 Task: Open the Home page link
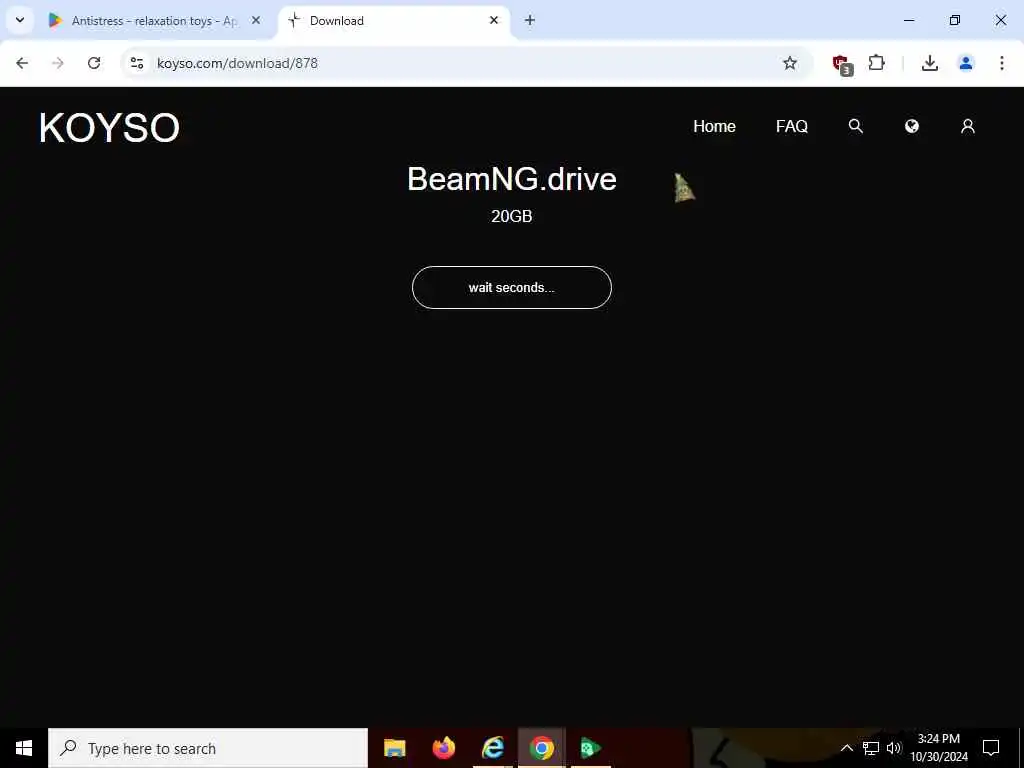[714, 126]
